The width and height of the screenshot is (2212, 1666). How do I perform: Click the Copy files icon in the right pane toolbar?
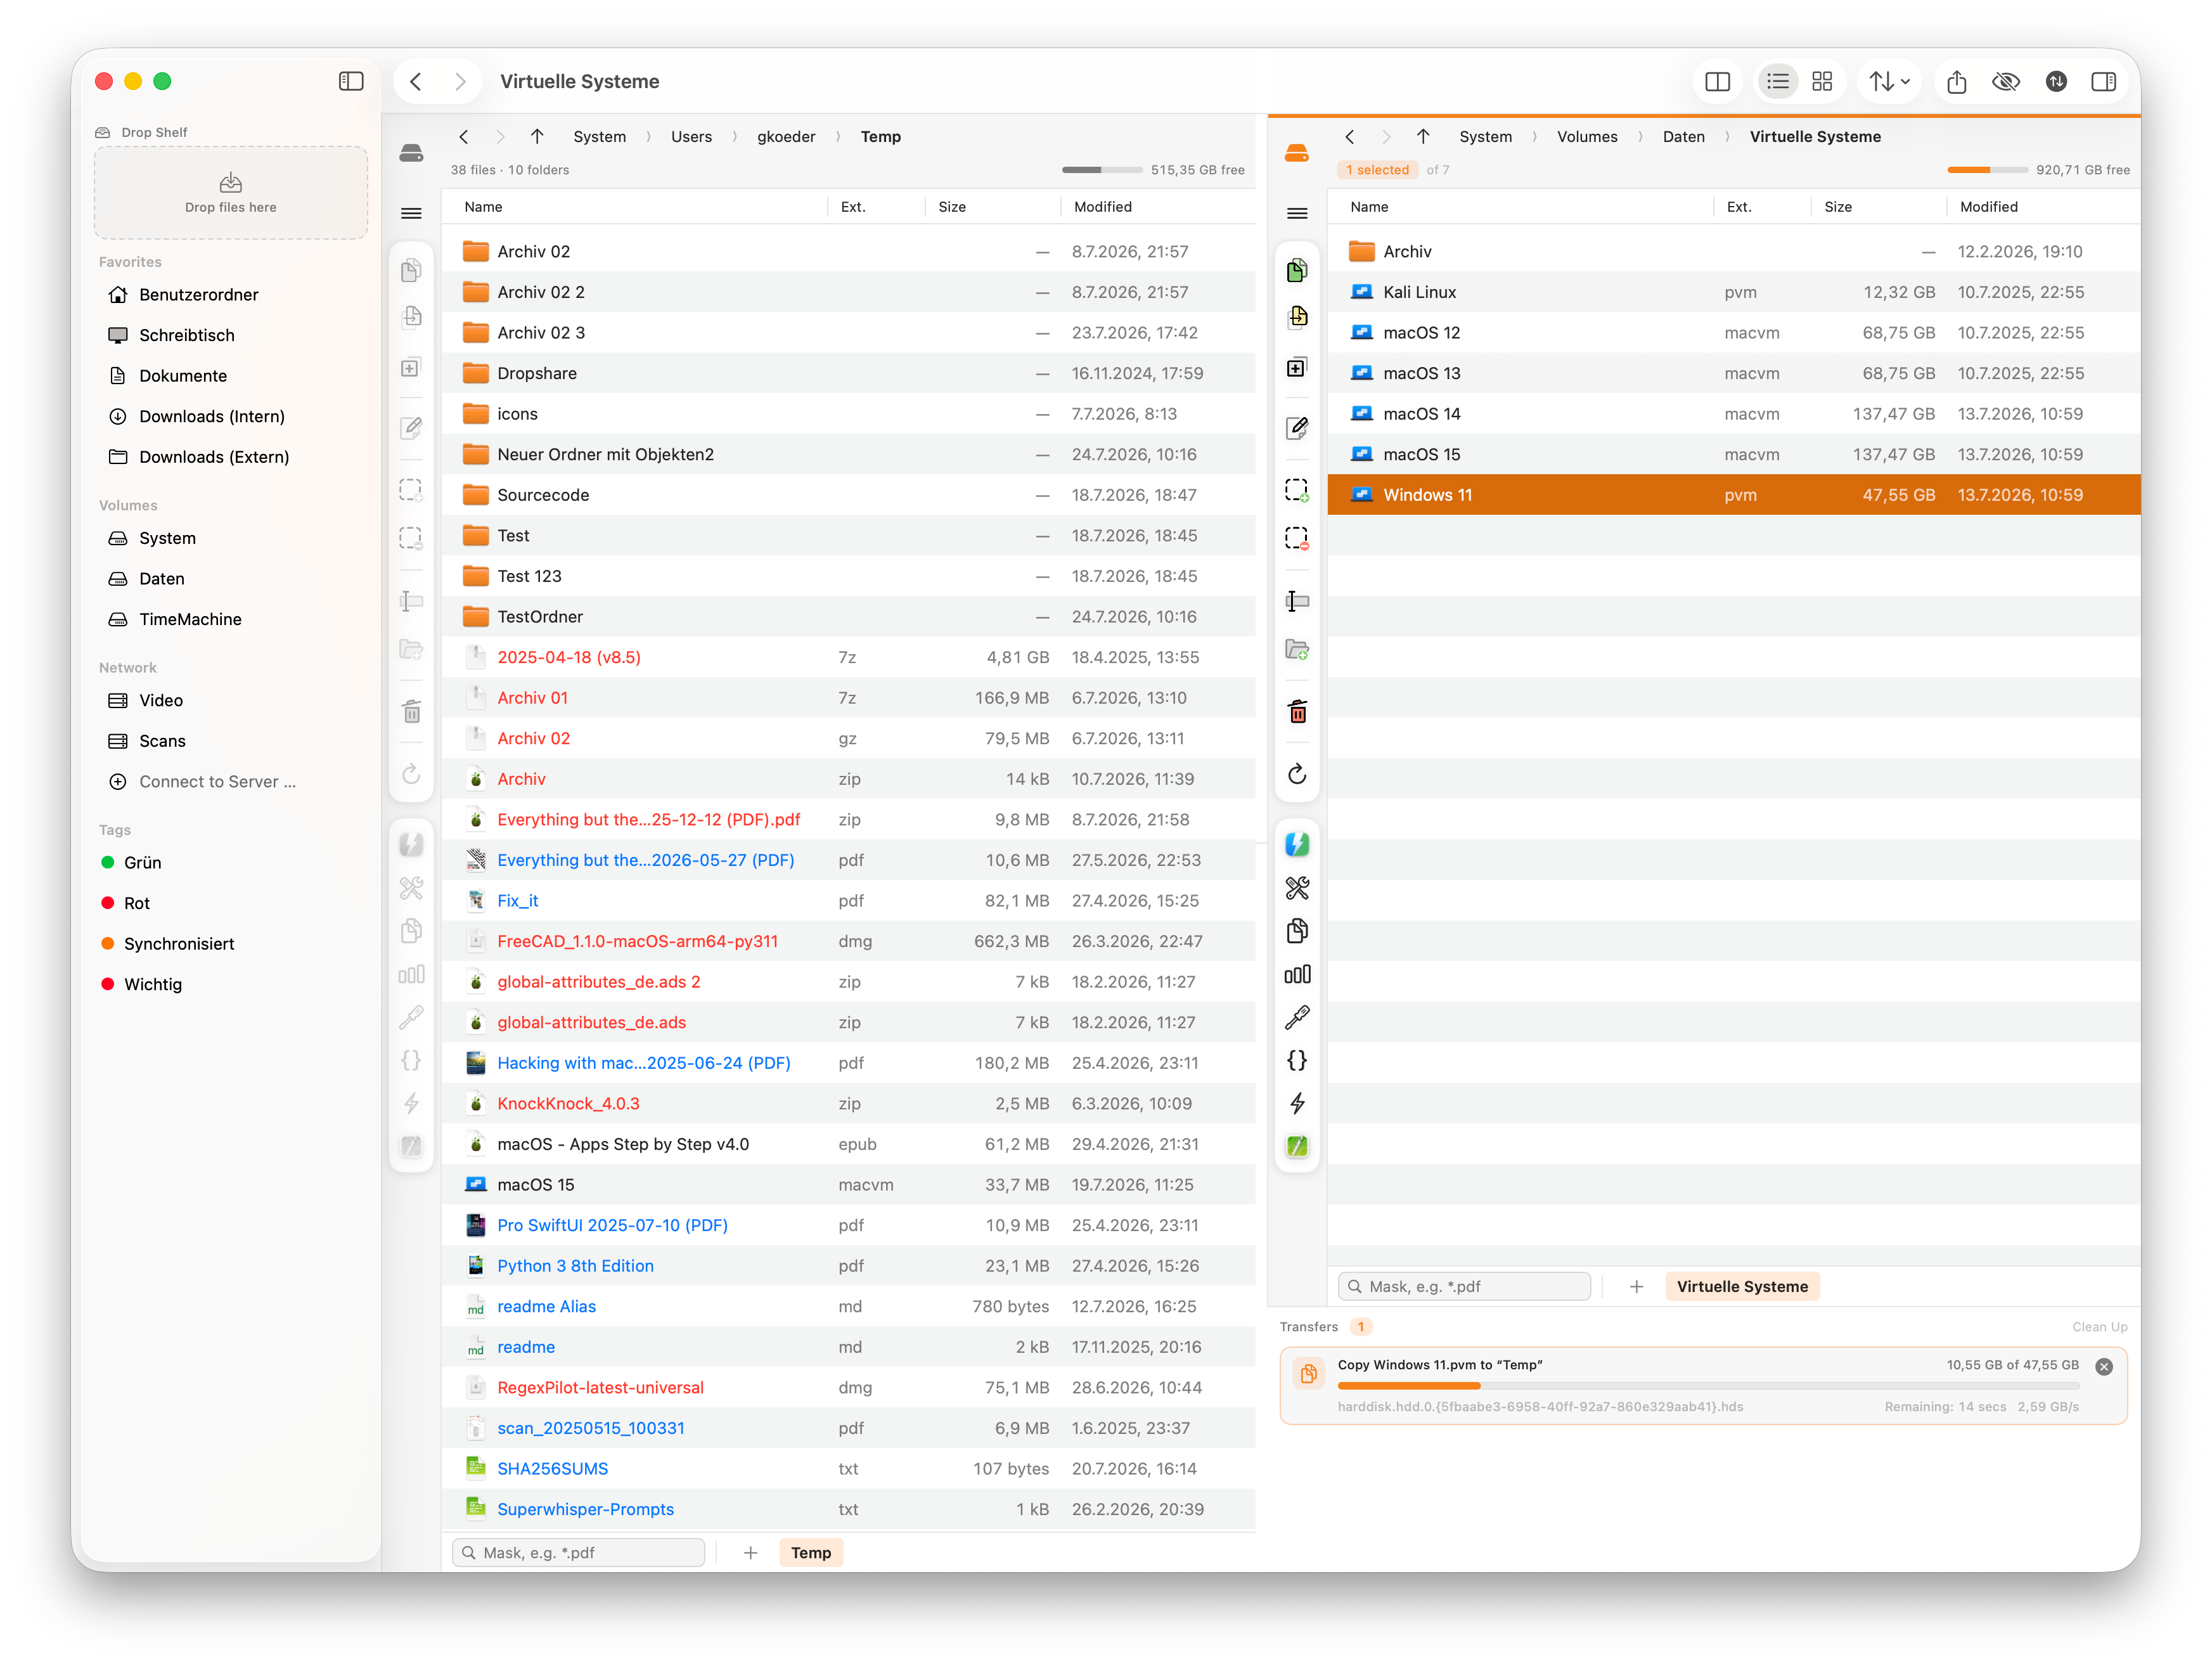1296,271
